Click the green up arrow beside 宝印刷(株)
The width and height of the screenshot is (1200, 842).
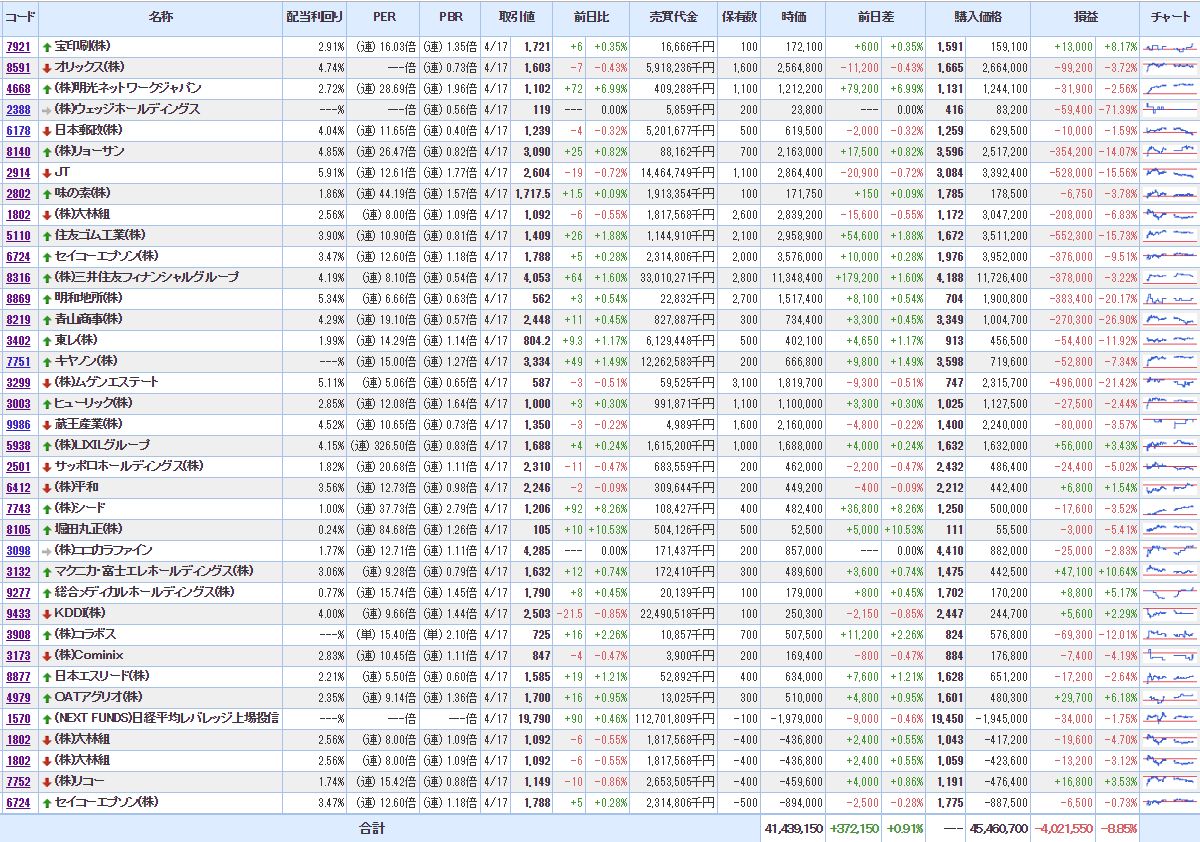coord(47,47)
